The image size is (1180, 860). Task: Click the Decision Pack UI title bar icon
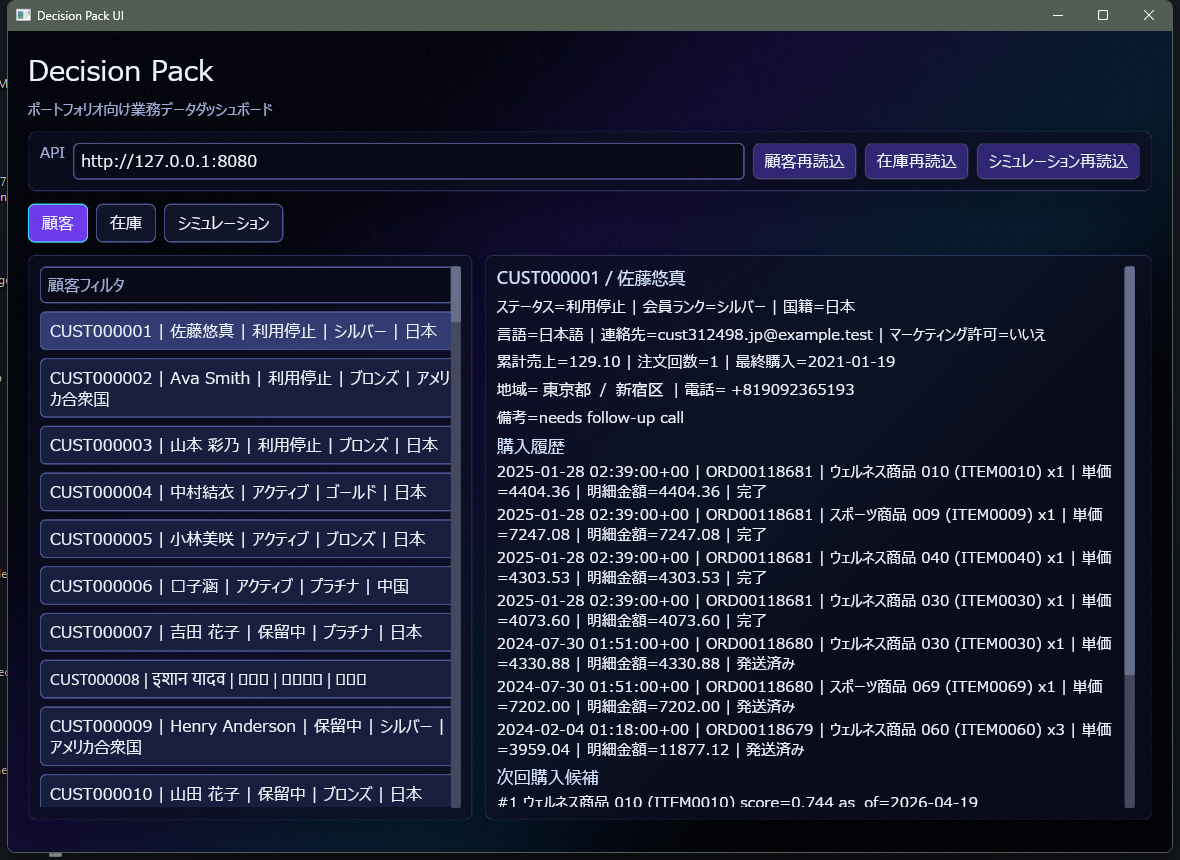coord(23,15)
